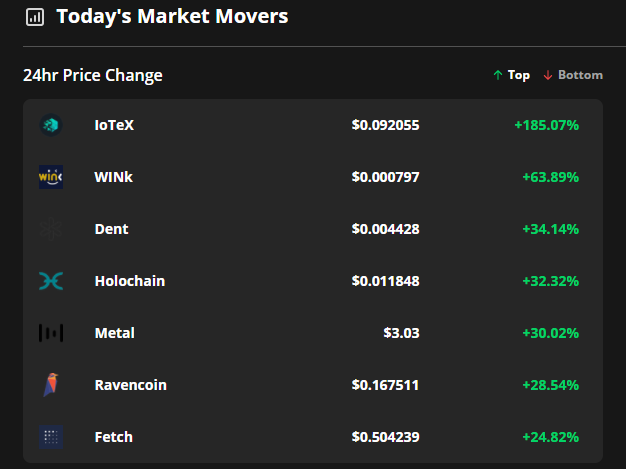Click the red down arrow beside Bottom
This screenshot has width=626, height=469.
[x=548, y=75]
